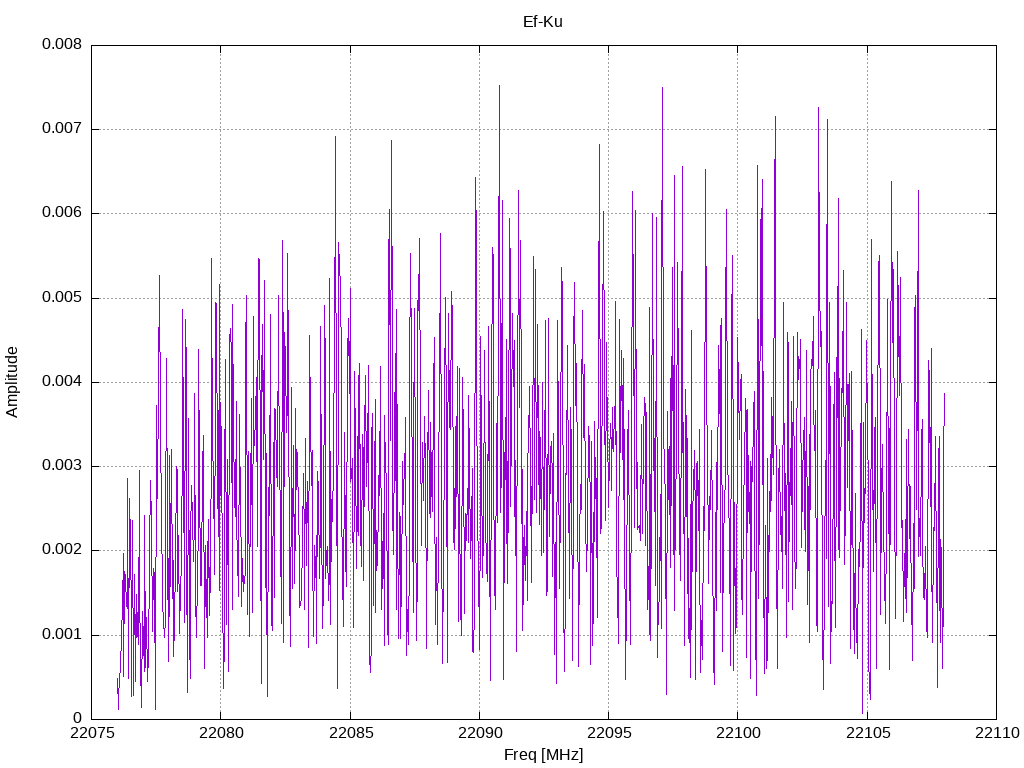Click the 22095 x-axis tick label

pyautogui.click(x=609, y=733)
